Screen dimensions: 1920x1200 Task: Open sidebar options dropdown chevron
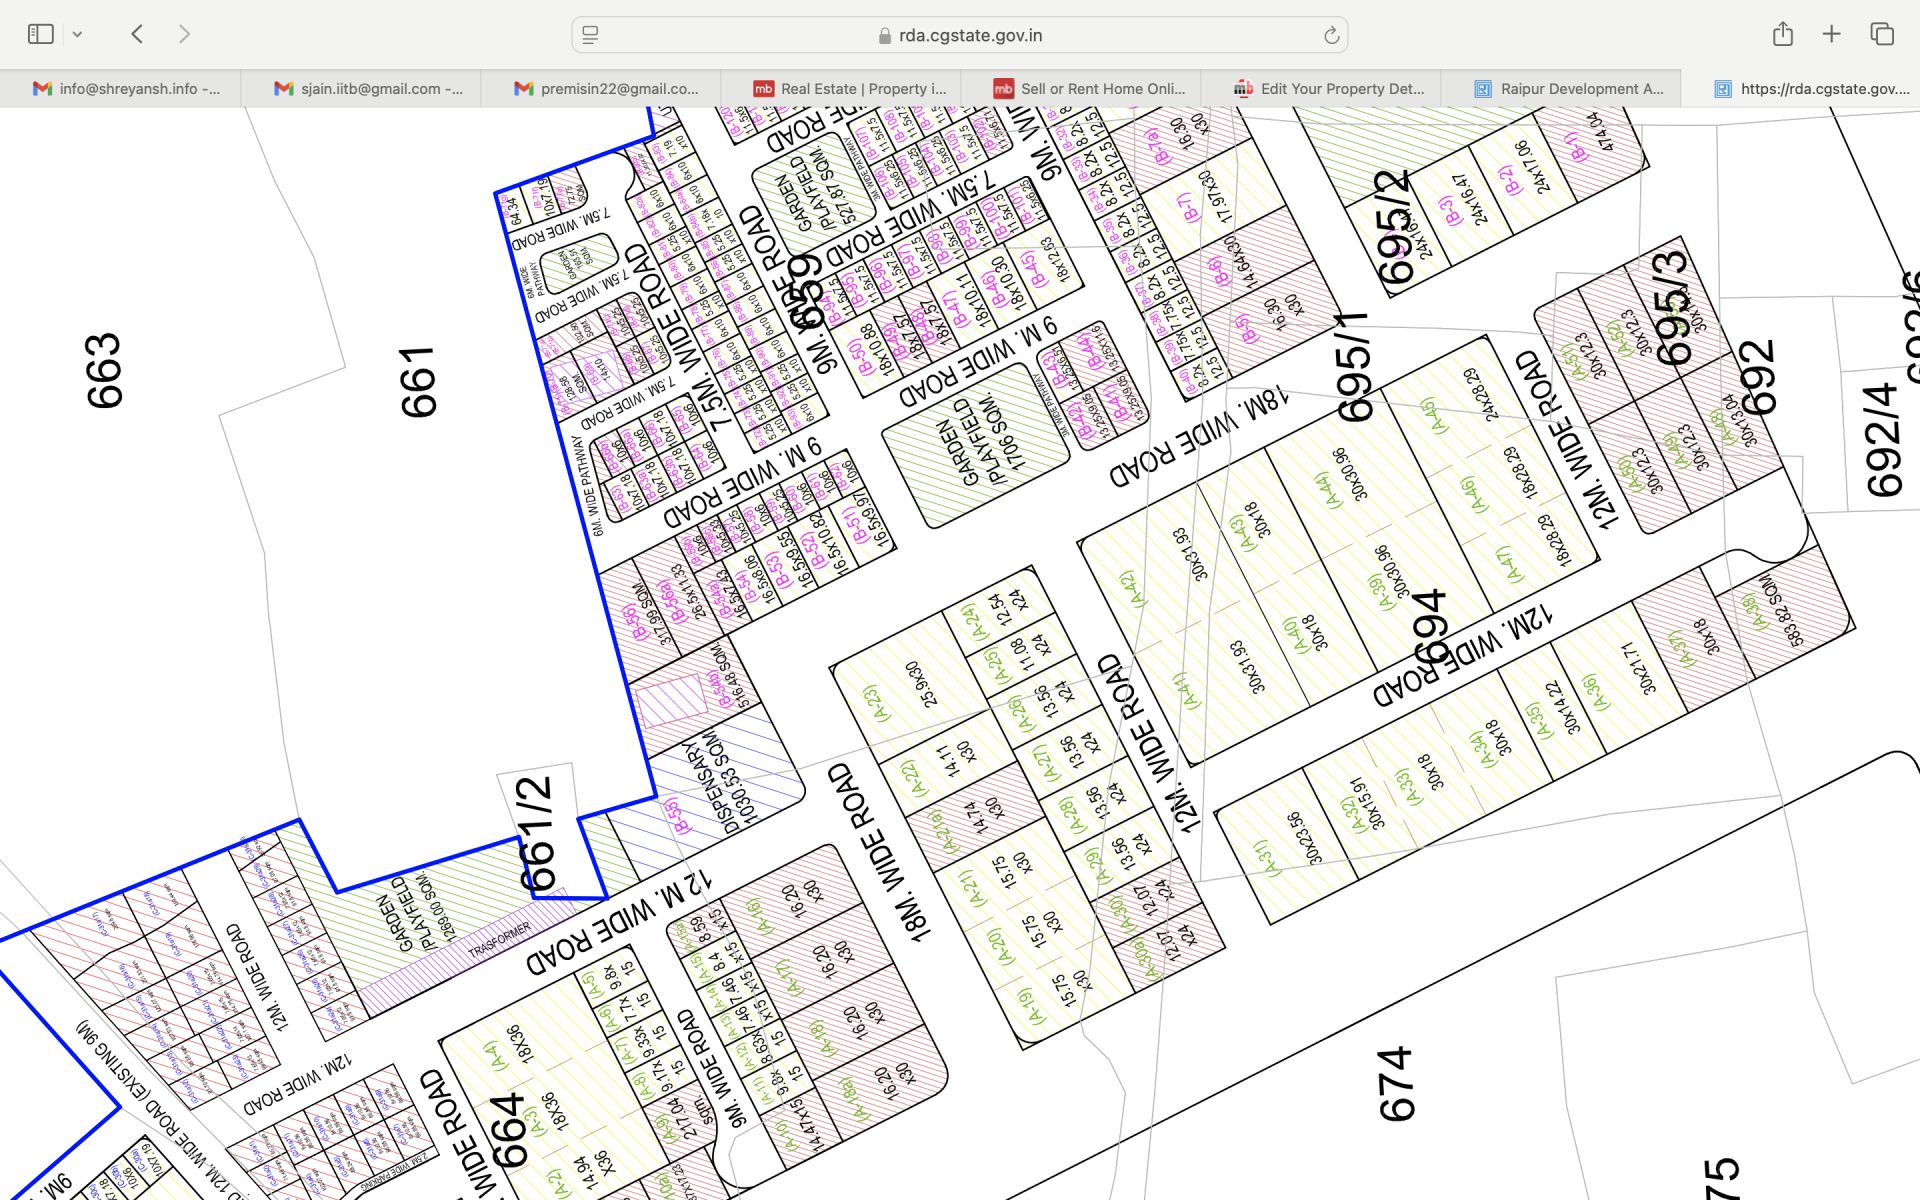tap(77, 34)
